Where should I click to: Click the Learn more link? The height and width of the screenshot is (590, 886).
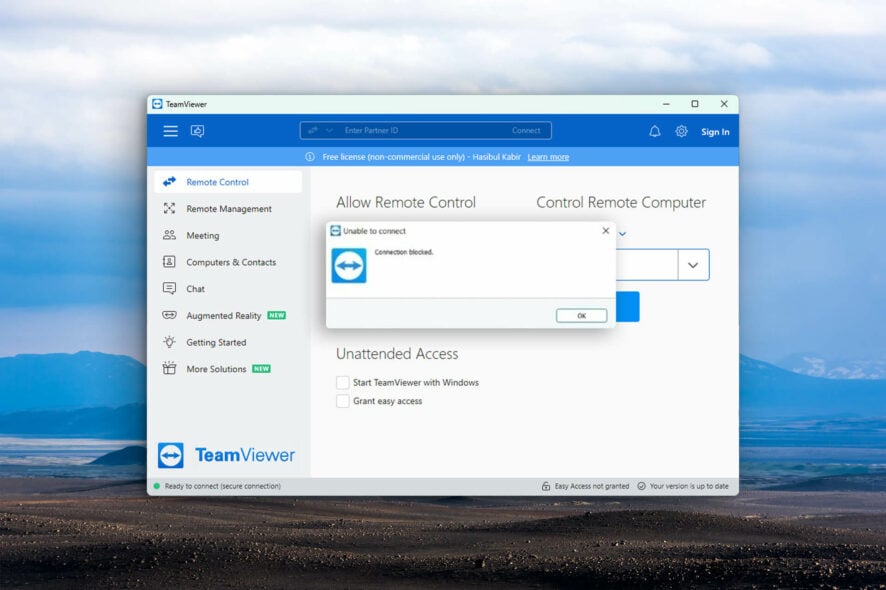[548, 157]
